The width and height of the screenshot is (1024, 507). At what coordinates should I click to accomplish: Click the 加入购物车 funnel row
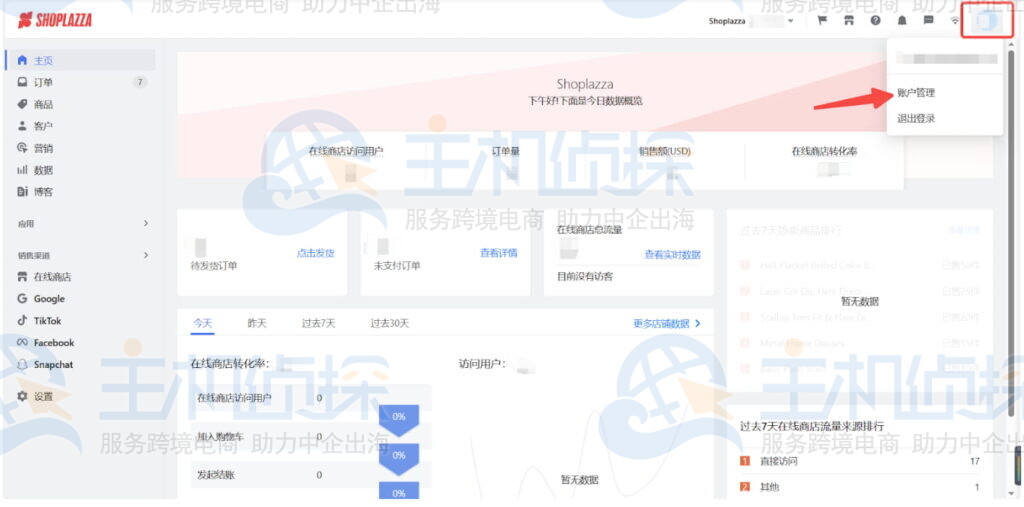[312, 436]
